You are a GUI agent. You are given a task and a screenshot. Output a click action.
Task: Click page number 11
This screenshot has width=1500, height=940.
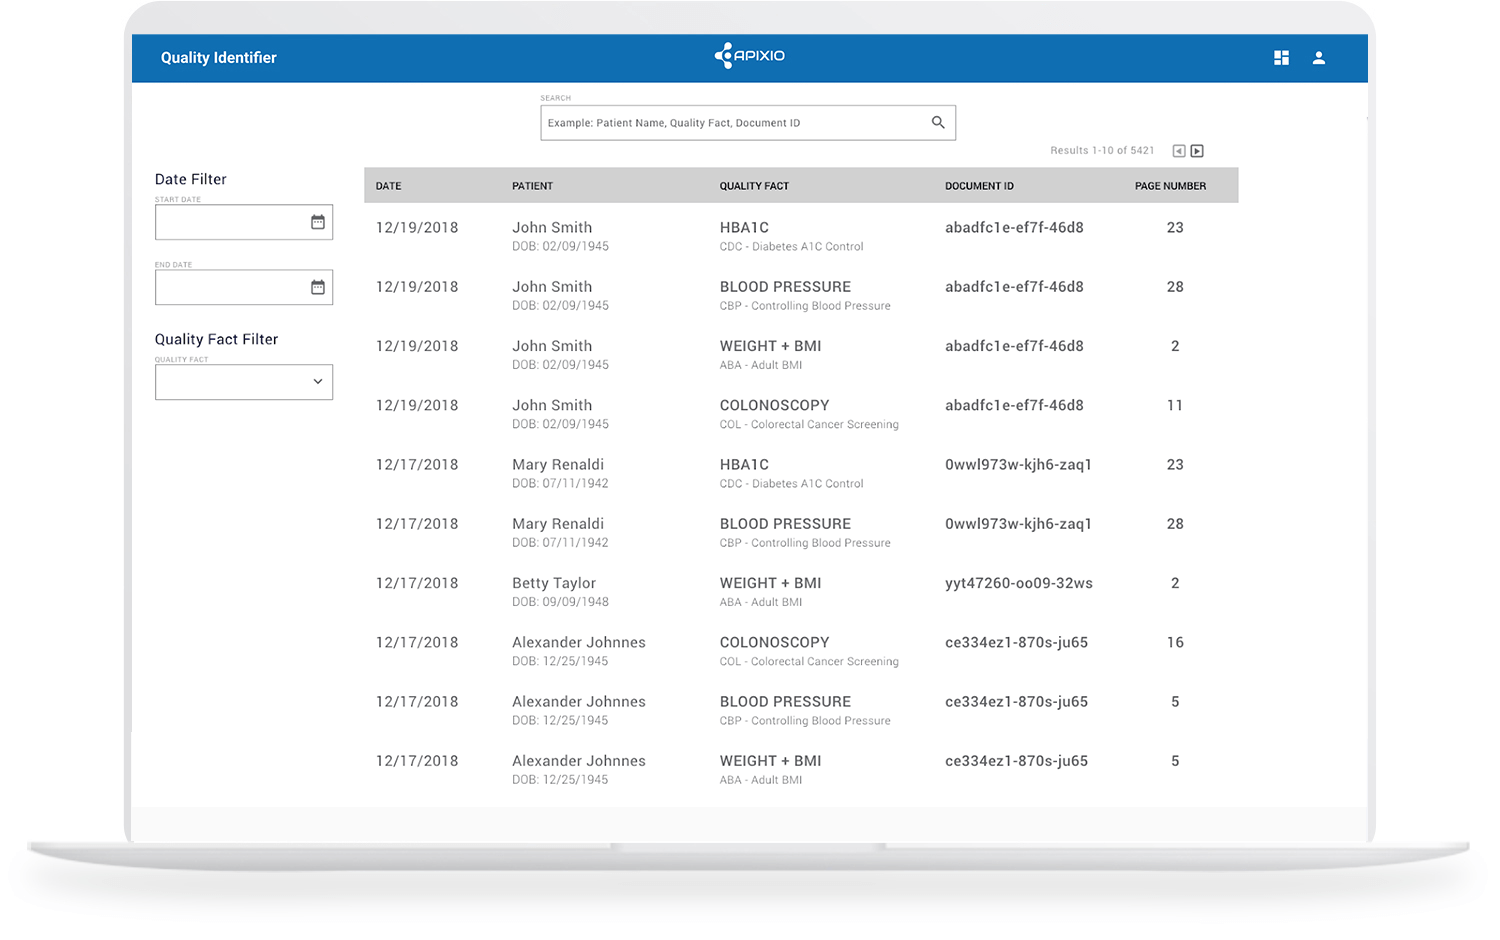[1175, 405]
